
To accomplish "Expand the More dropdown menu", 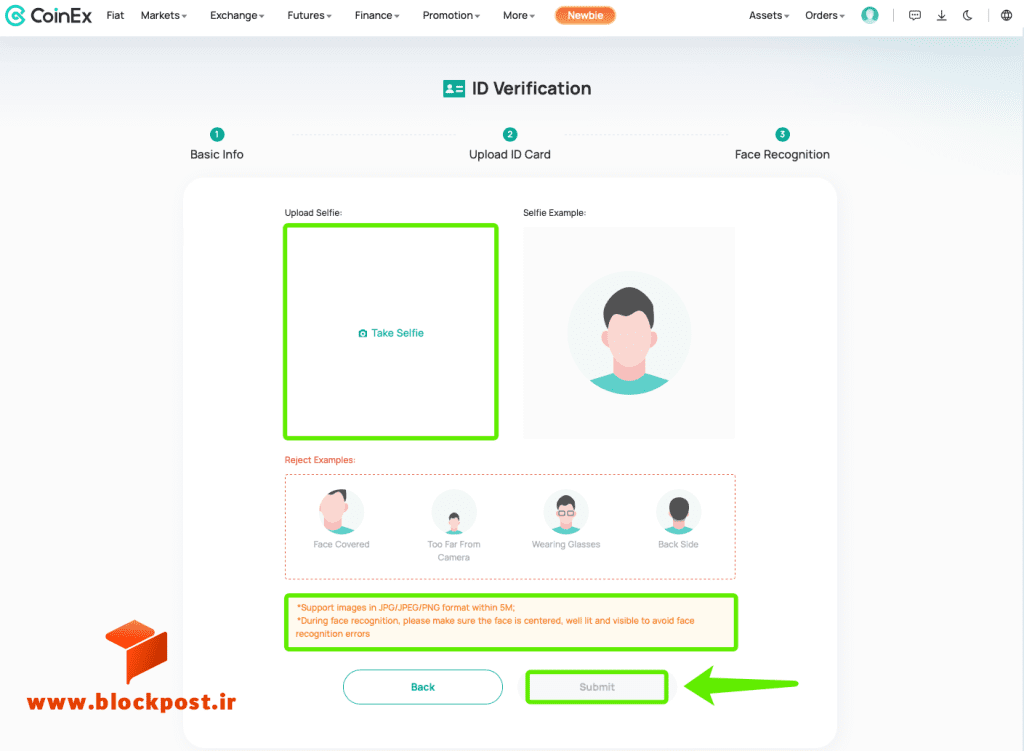I will 519,15.
